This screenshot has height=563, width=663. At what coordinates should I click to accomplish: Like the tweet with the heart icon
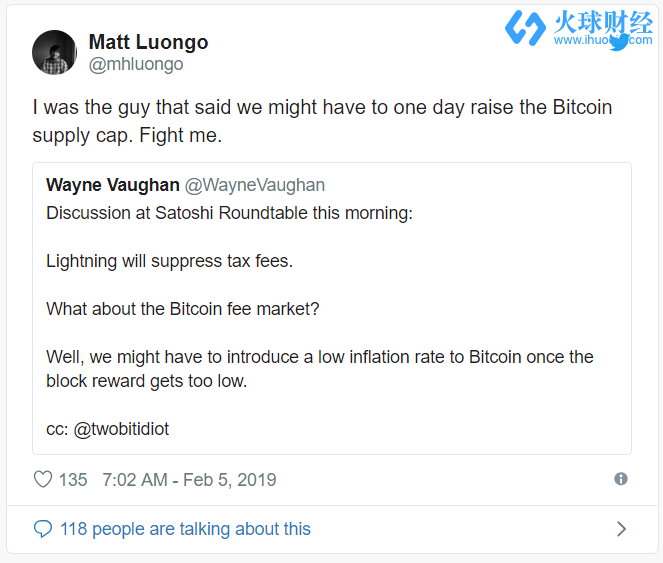pyautogui.click(x=43, y=480)
